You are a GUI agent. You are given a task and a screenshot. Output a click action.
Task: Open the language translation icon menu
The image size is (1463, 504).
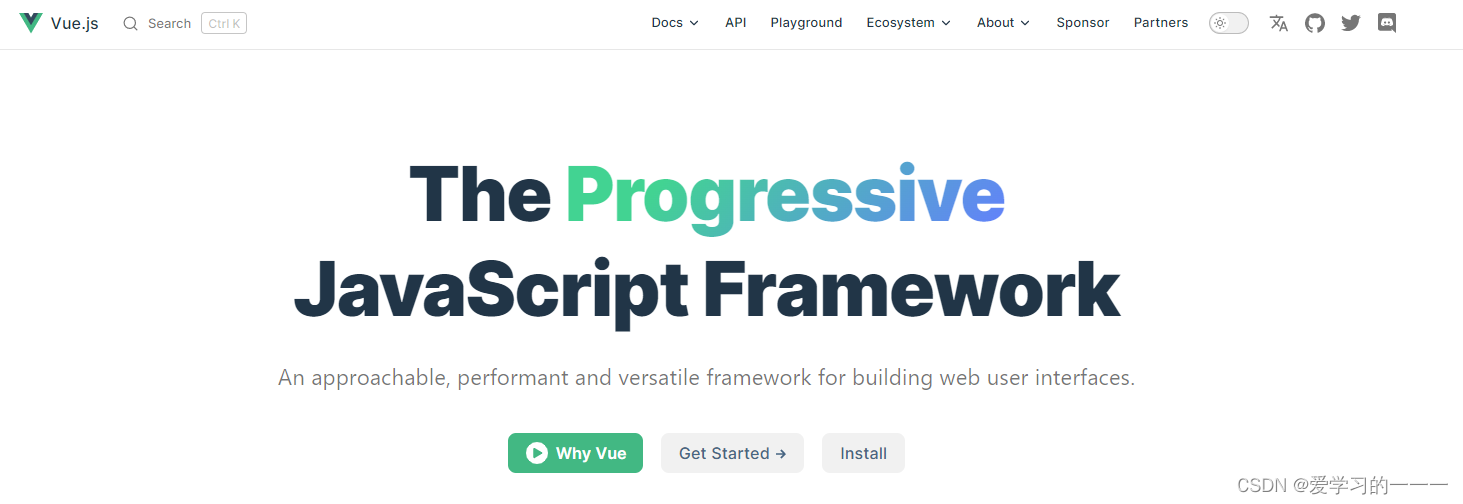tap(1278, 23)
